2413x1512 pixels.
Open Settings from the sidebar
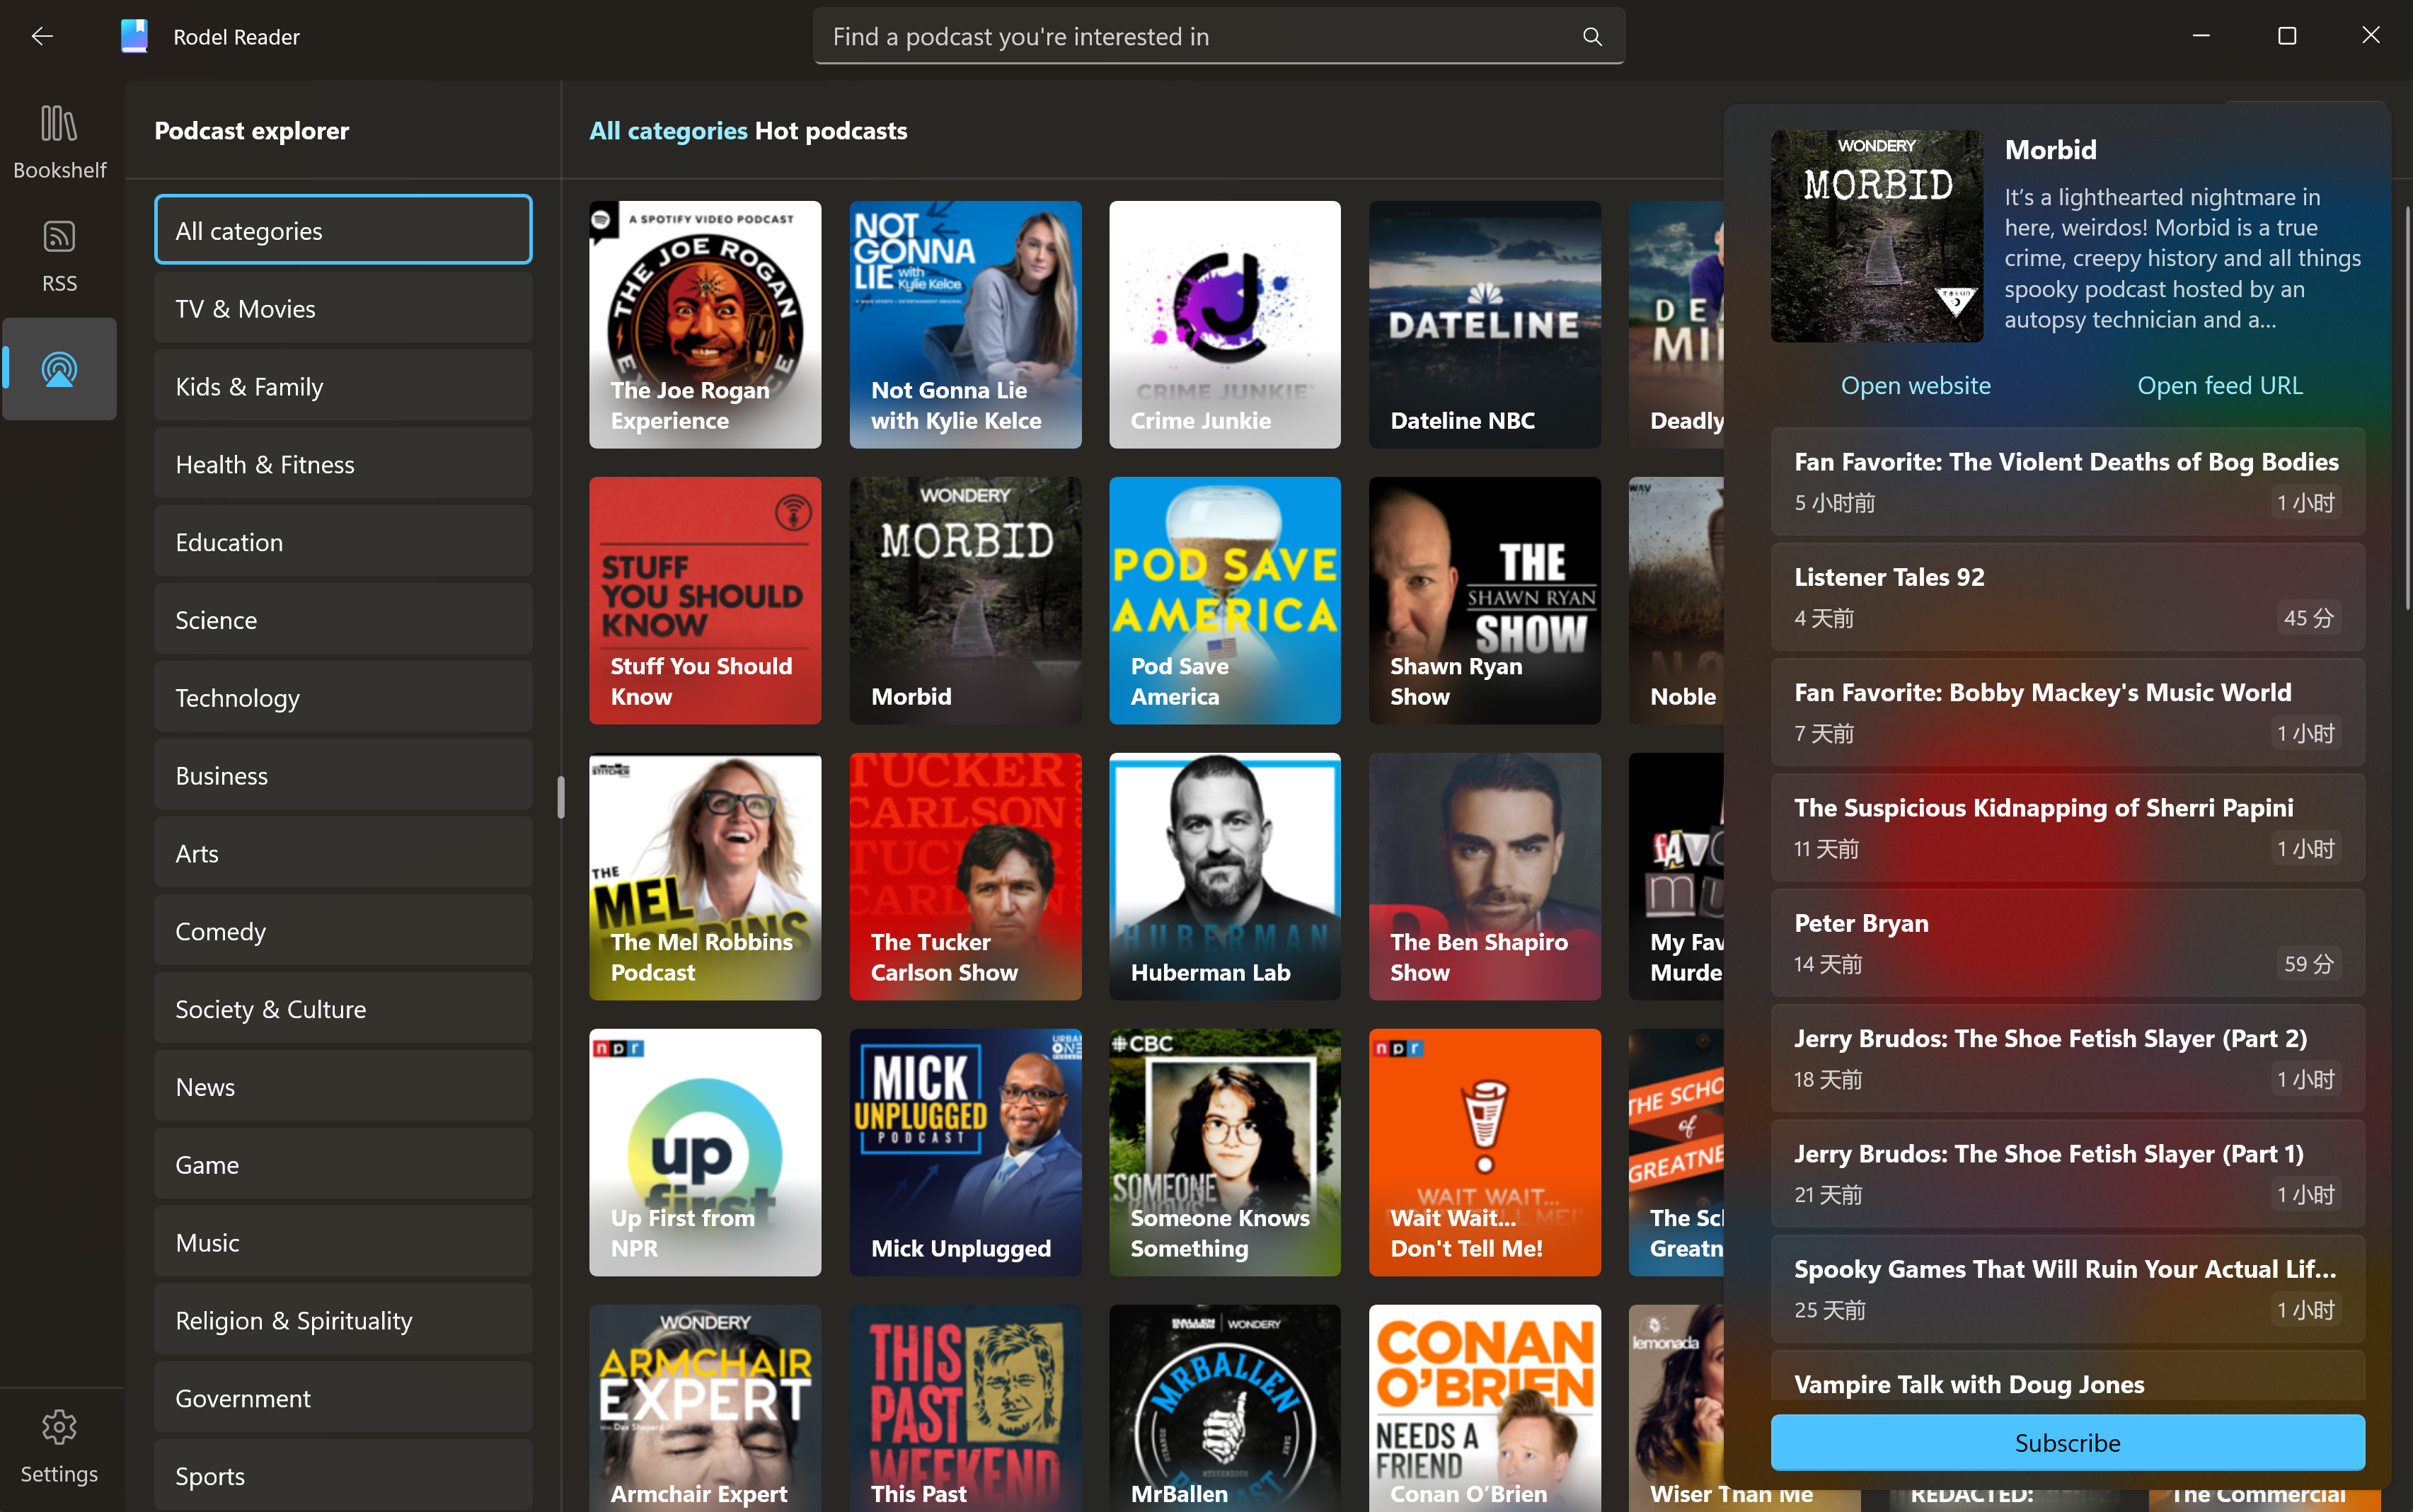tap(59, 1447)
